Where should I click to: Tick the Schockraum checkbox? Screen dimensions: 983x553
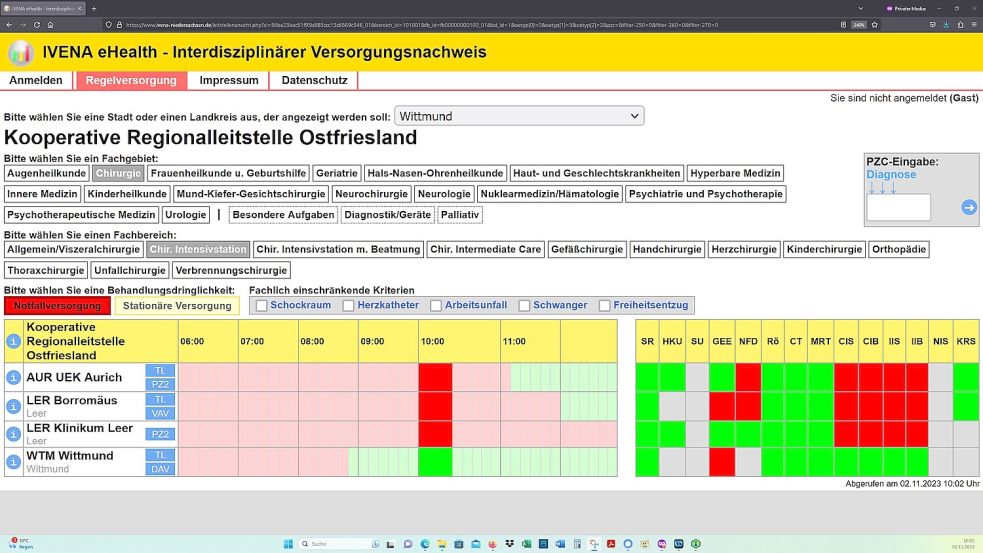click(261, 305)
